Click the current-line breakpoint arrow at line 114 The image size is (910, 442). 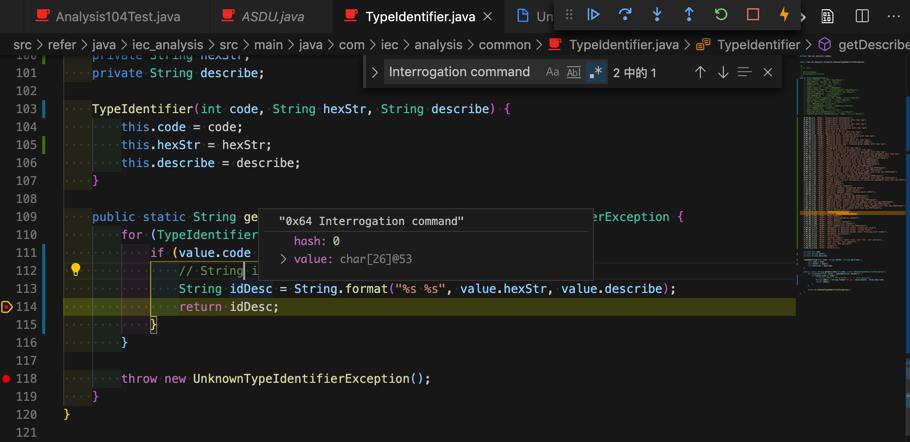click(7, 306)
